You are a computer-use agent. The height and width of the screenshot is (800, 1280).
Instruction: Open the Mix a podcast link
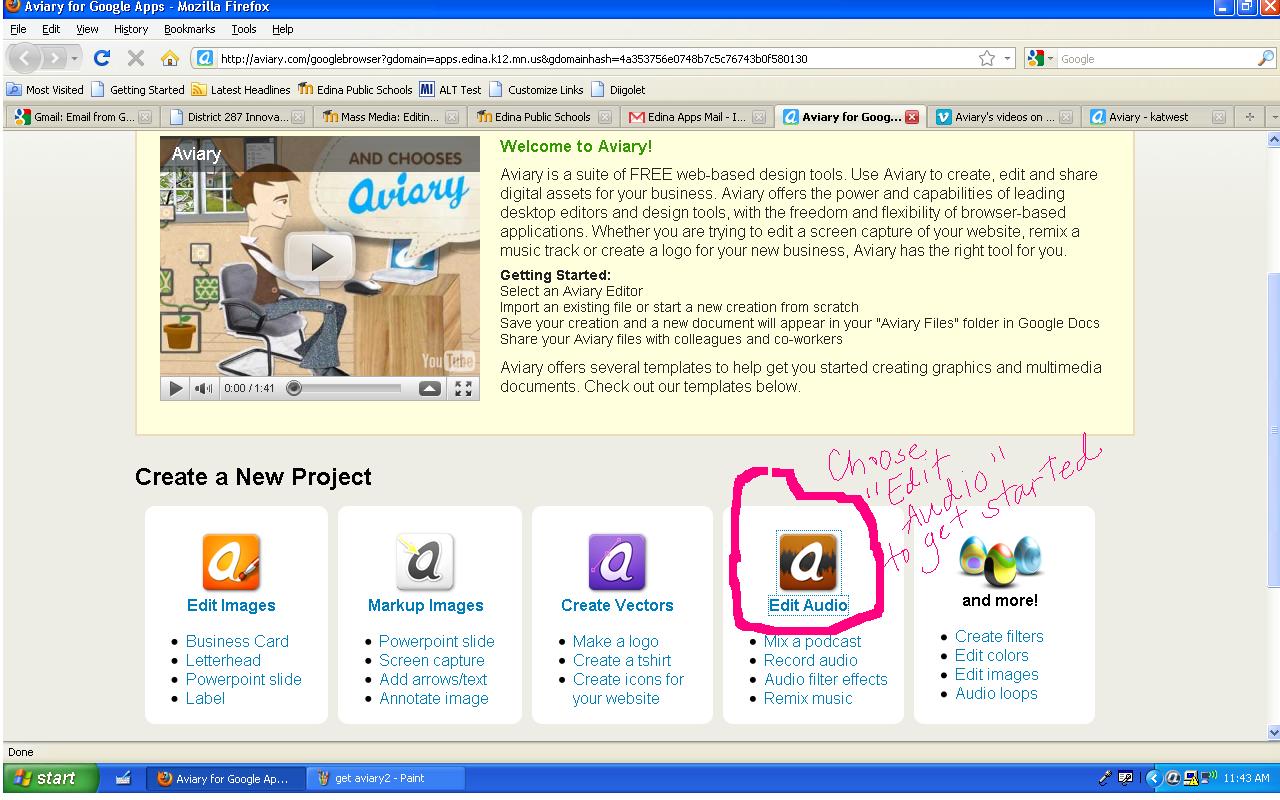coord(812,641)
